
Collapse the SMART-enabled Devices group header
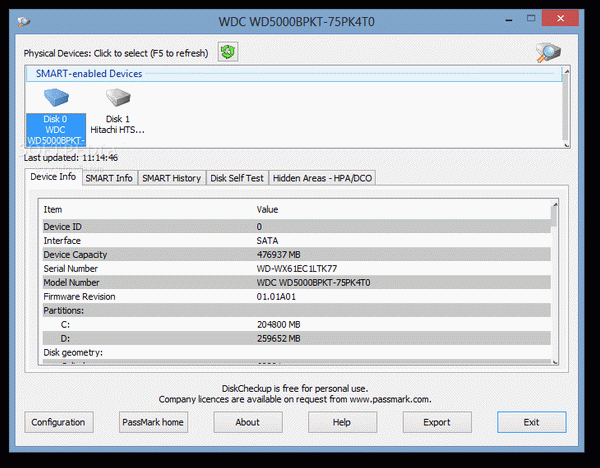pos(294,74)
